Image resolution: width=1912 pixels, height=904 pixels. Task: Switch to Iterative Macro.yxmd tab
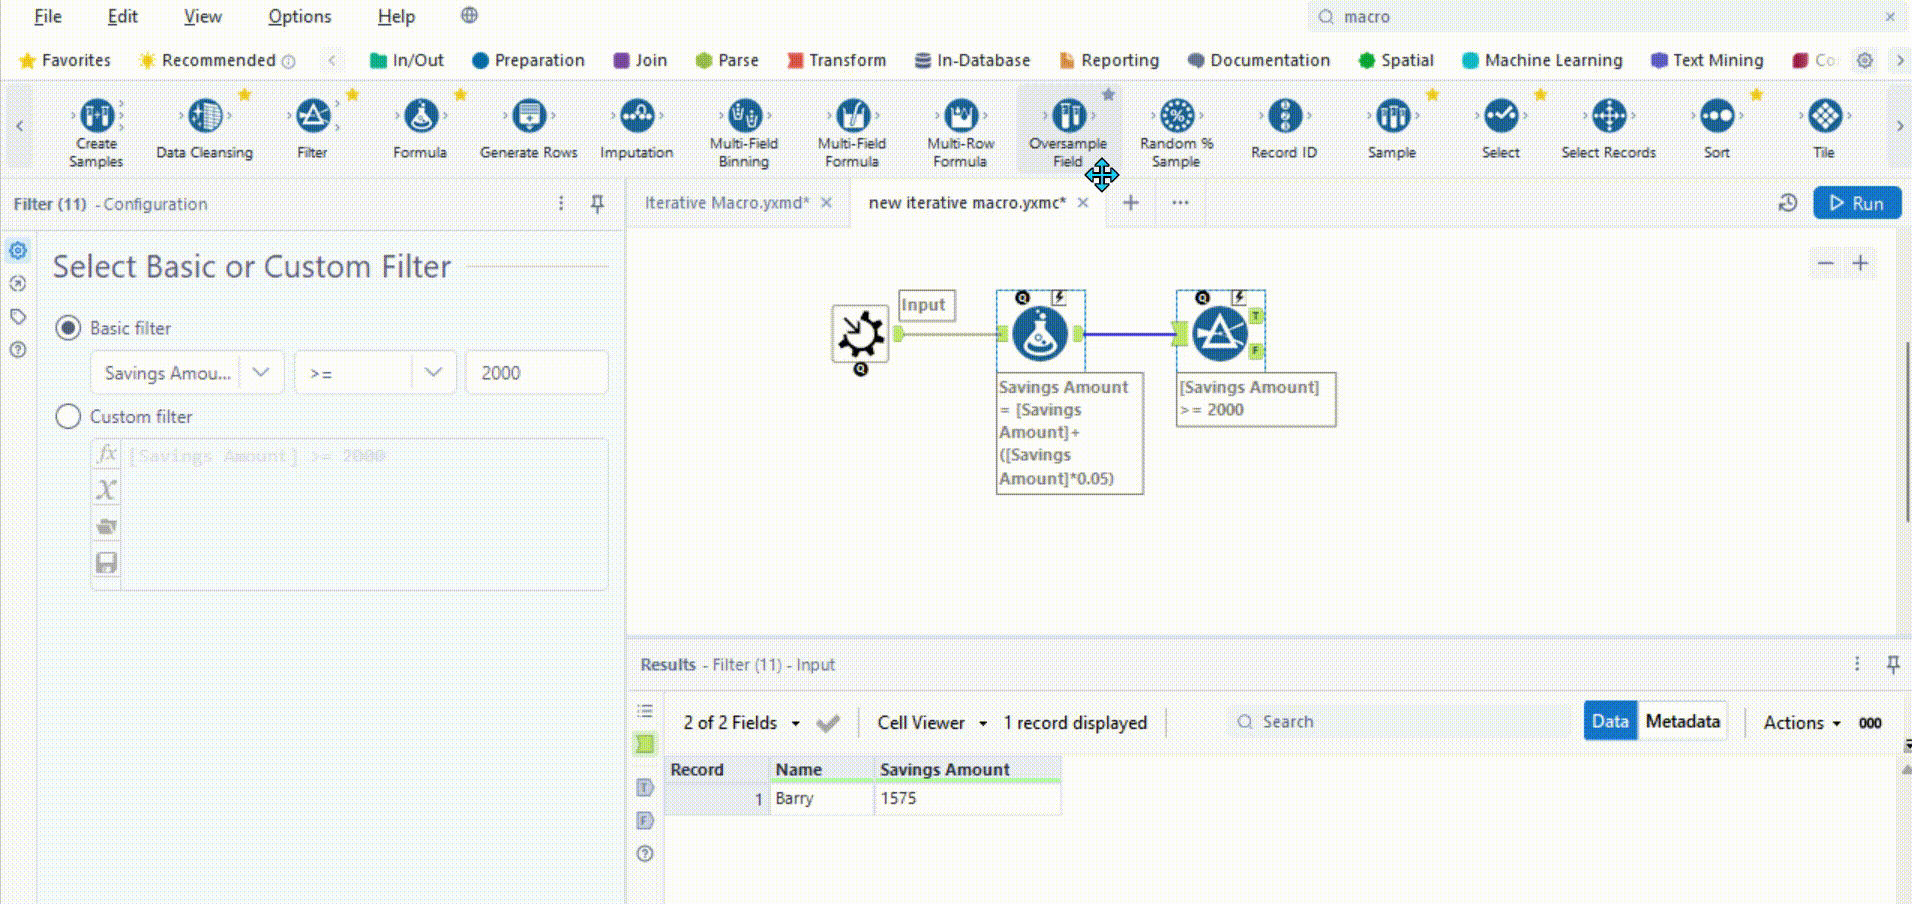727,203
